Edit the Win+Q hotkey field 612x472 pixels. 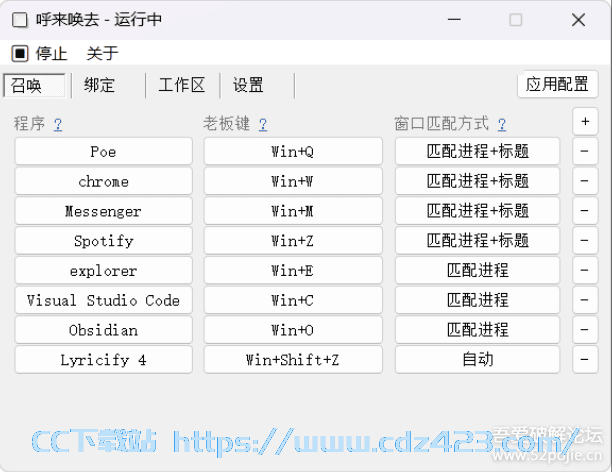tap(293, 151)
